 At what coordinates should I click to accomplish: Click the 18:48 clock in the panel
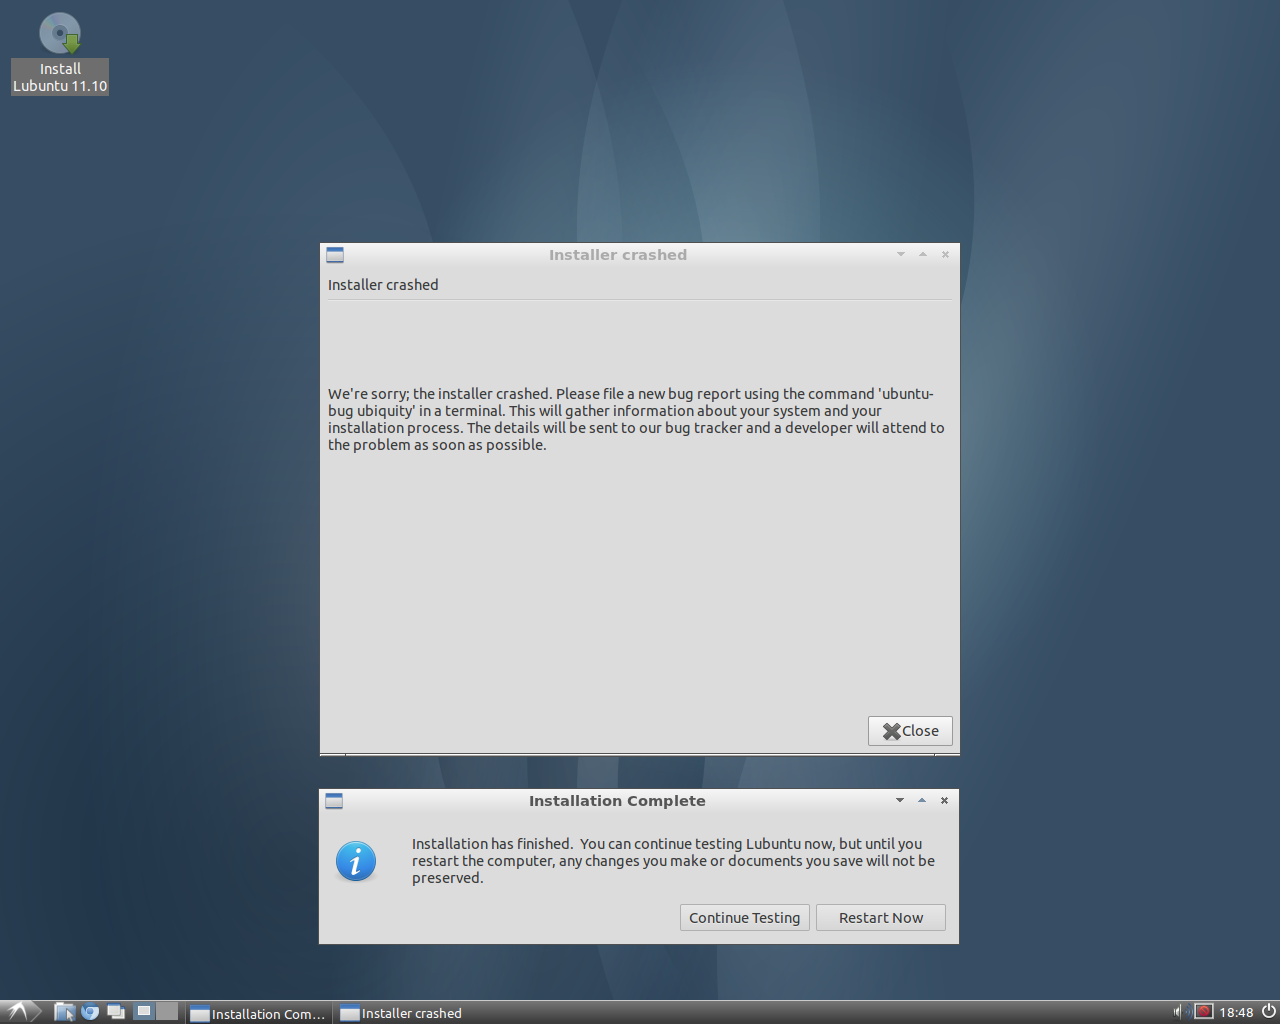pos(1236,1013)
